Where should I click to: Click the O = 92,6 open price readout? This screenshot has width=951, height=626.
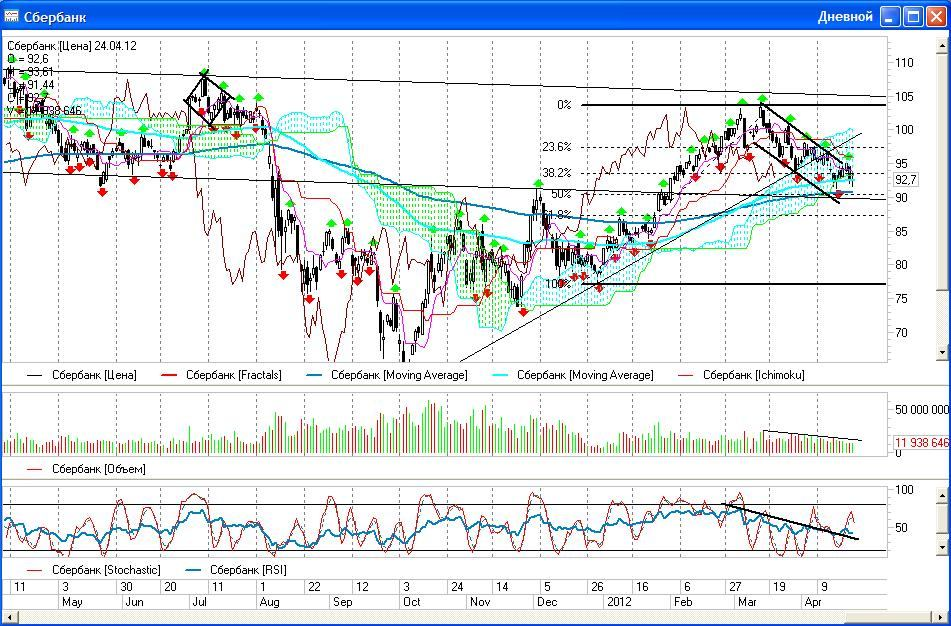click(28, 59)
